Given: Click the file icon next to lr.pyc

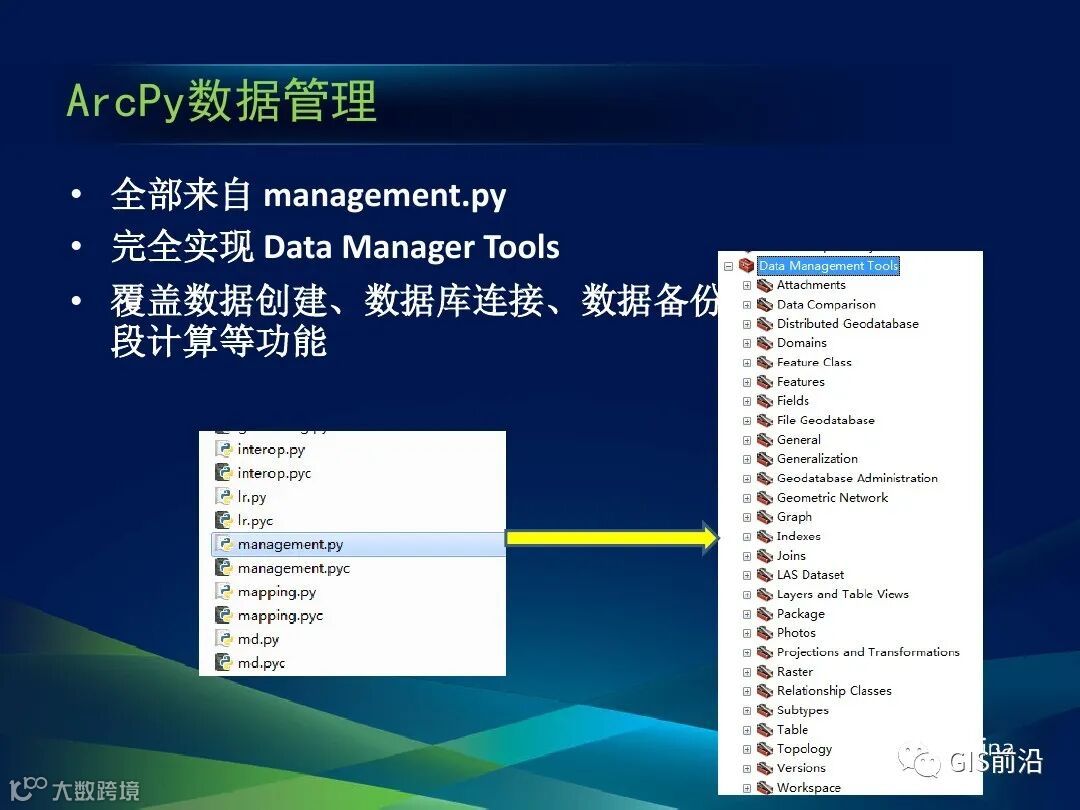Looking at the screenshot, I should 223,520.
